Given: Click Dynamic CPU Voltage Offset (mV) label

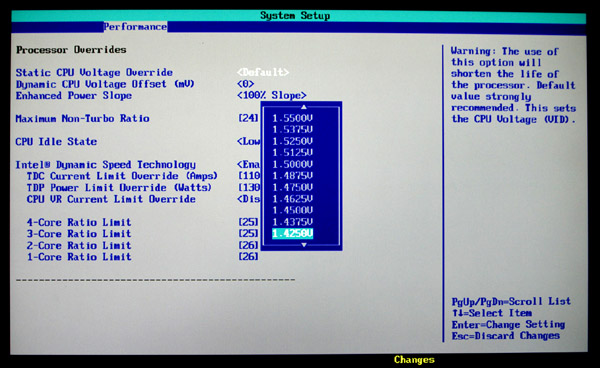Looking at the screenshot, I should tap(105, 84).
